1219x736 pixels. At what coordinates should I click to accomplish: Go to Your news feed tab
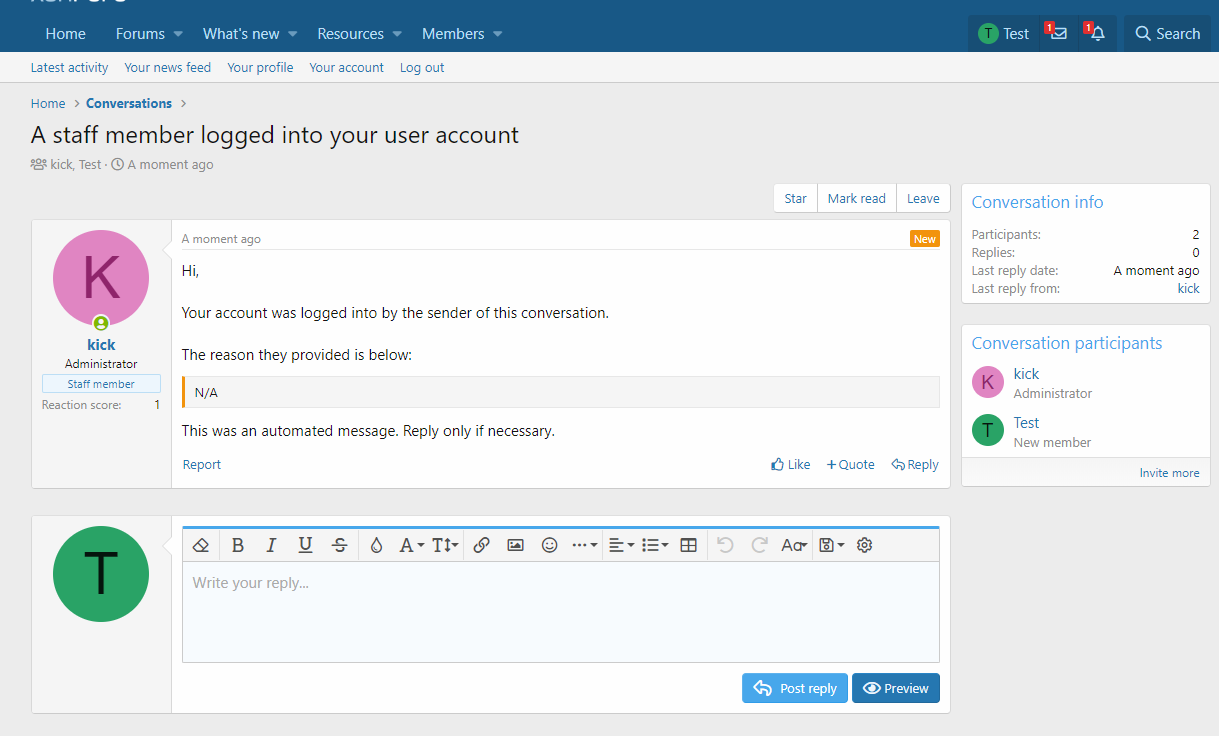tap(167, 68)
